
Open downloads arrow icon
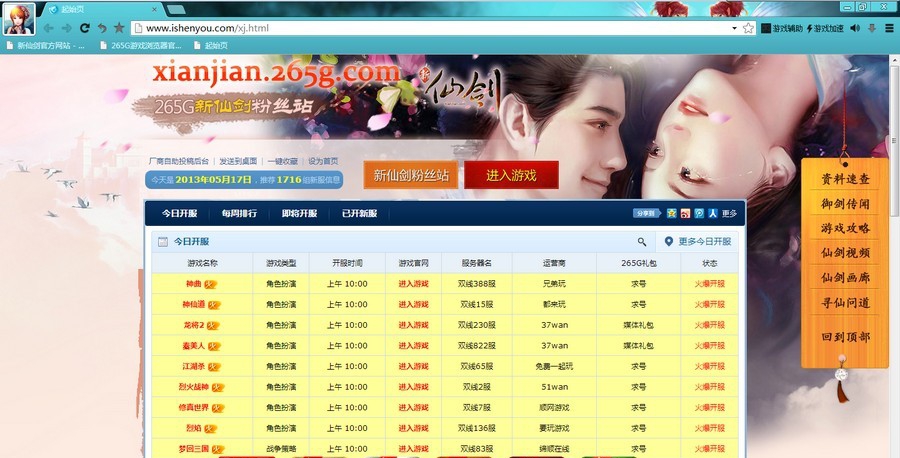pos(872,28)
